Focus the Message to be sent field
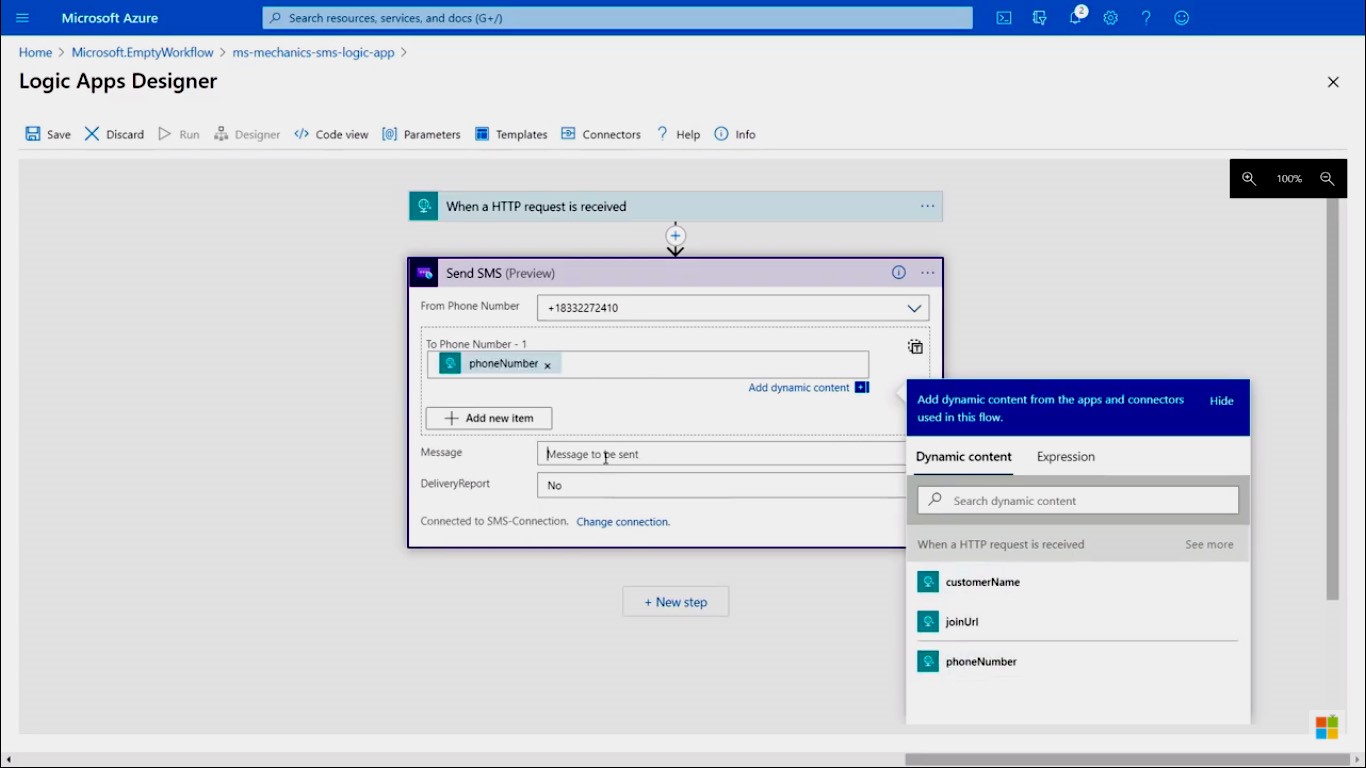 [721, 454]
